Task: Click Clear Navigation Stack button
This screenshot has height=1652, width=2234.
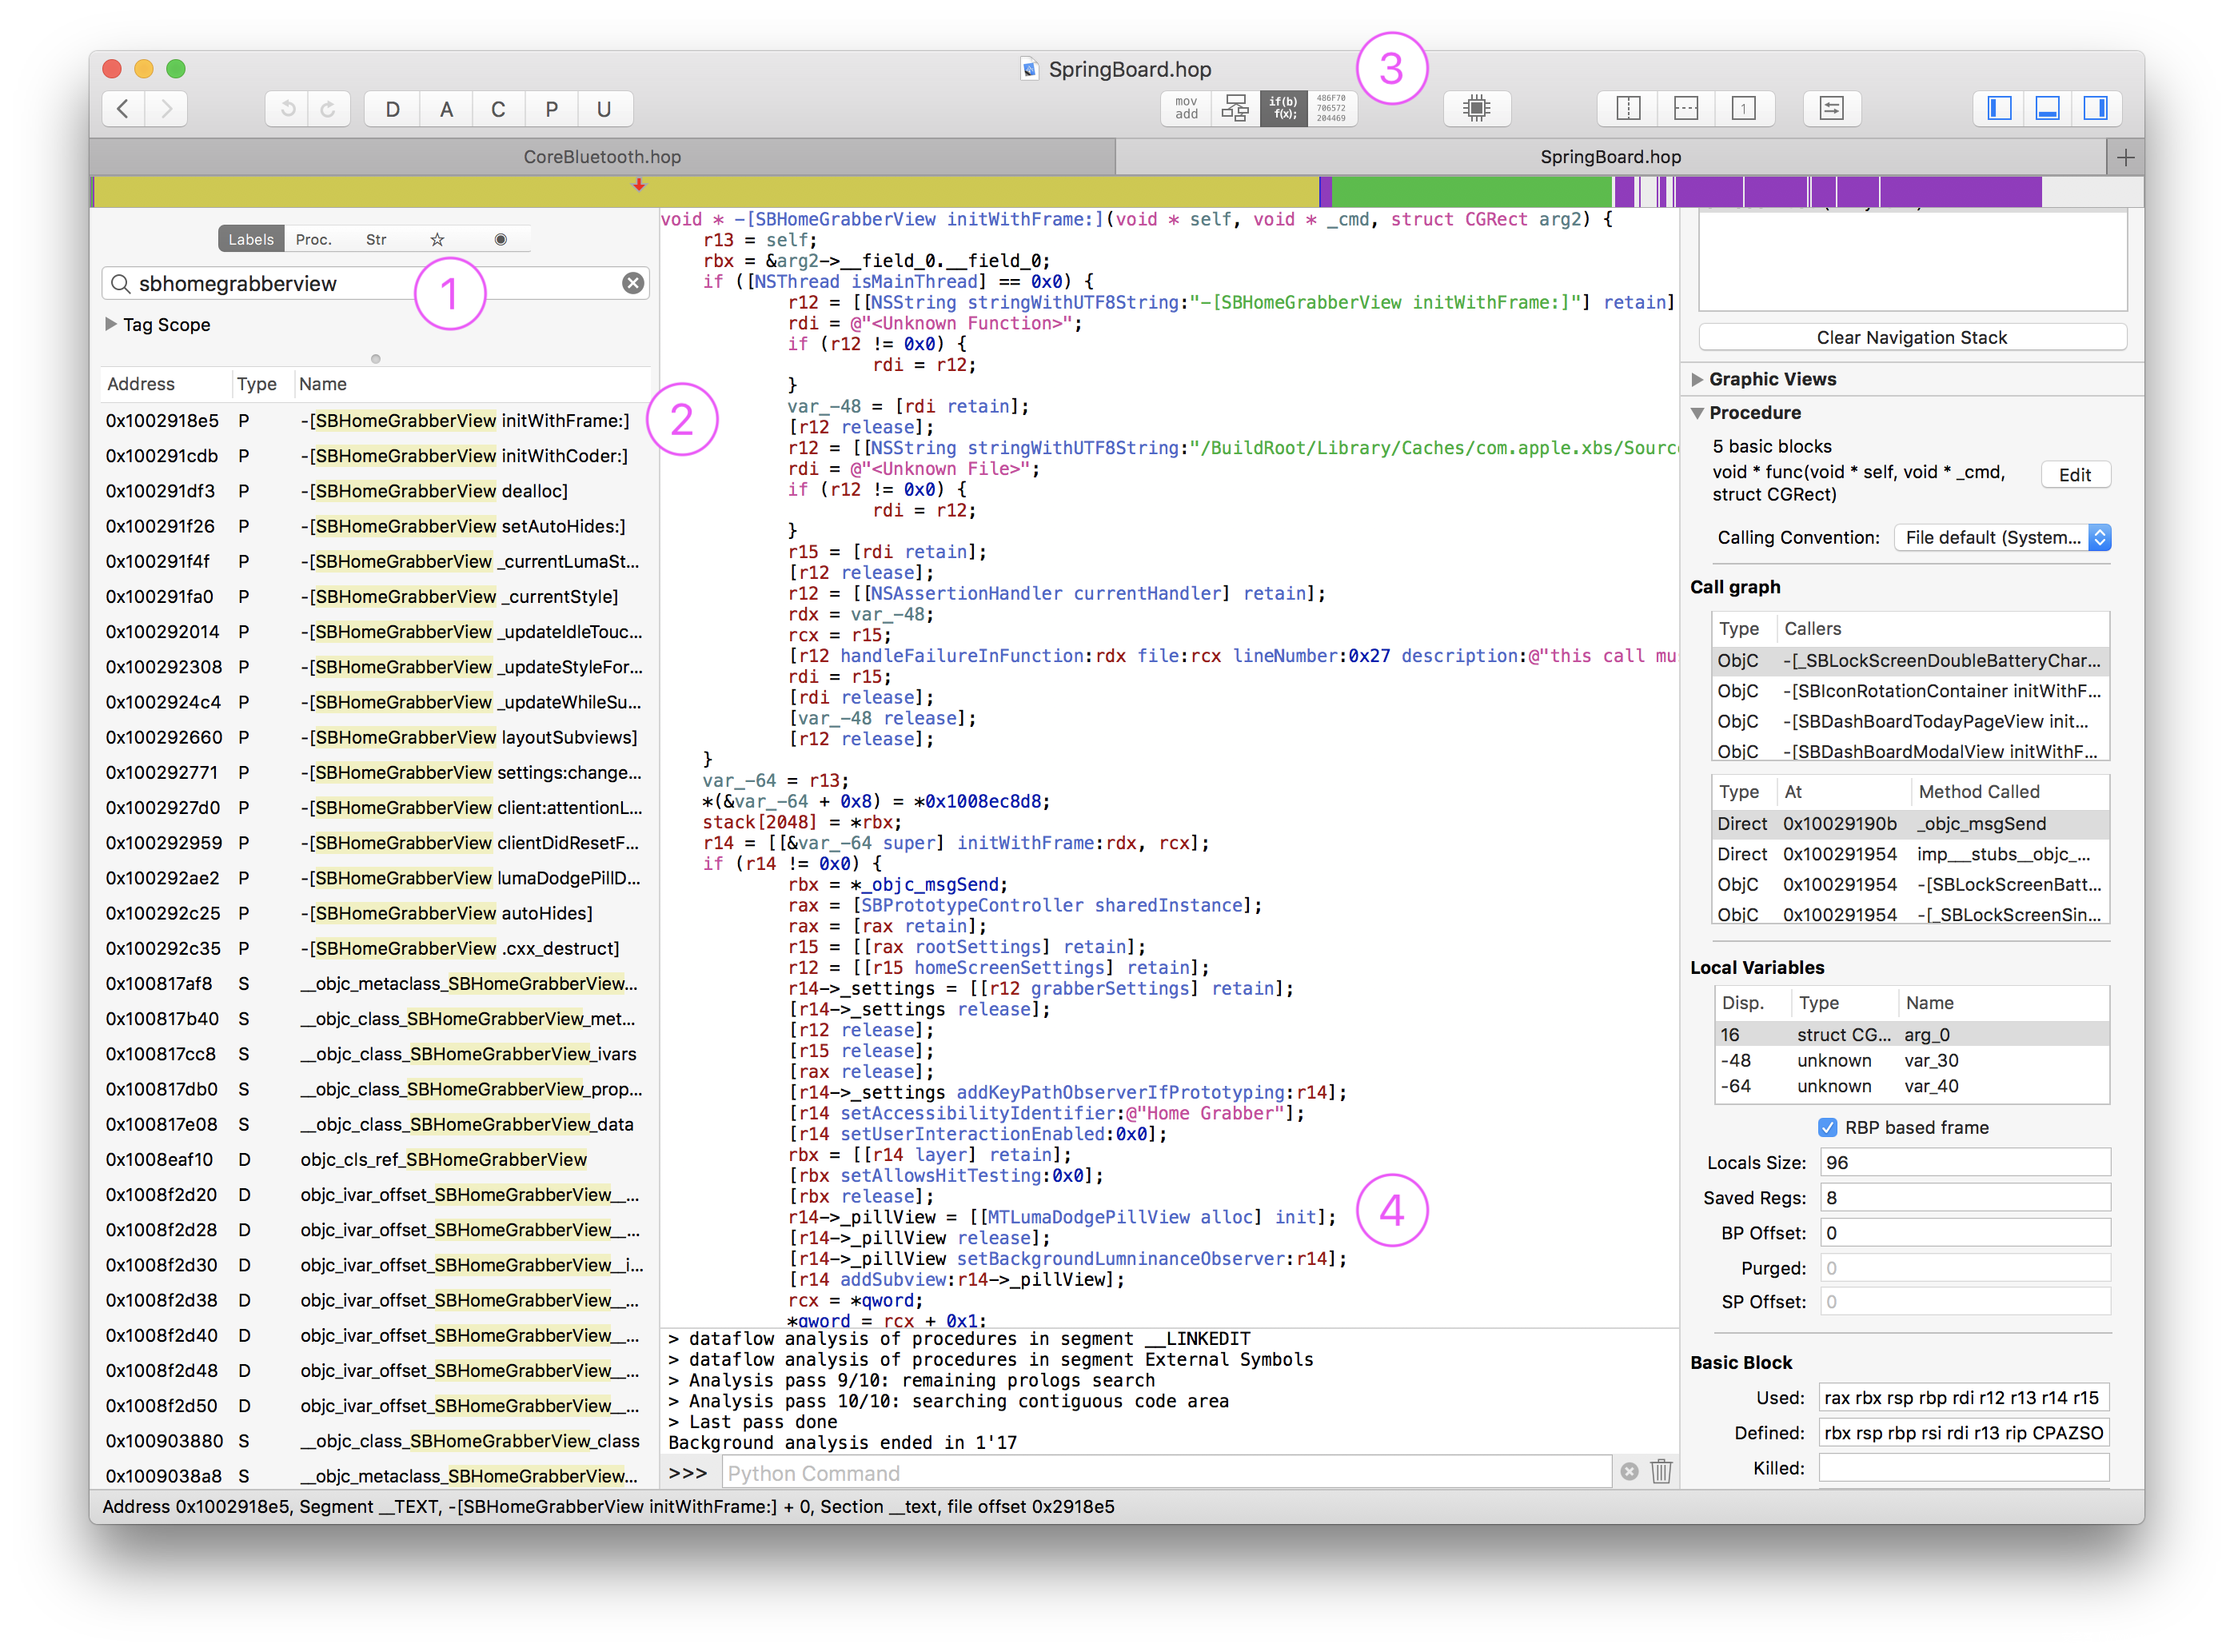Action: (x=1911, y=337)
